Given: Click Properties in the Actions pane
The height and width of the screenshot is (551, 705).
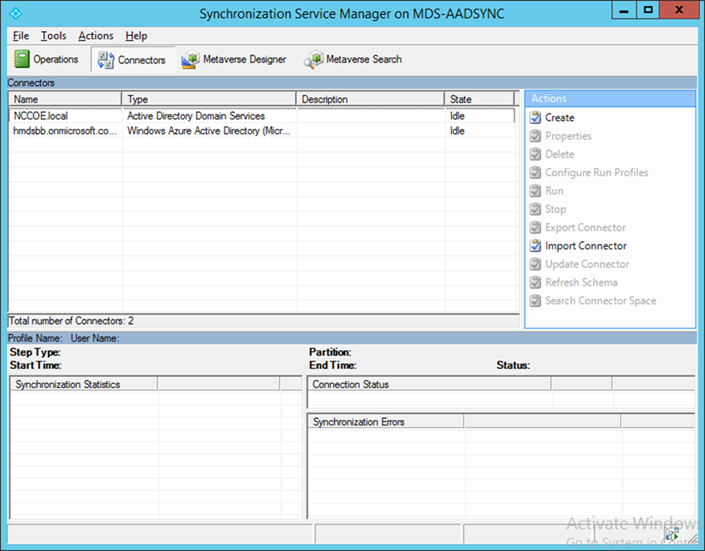Looking at the screenshot, I should tap(568, 136).
